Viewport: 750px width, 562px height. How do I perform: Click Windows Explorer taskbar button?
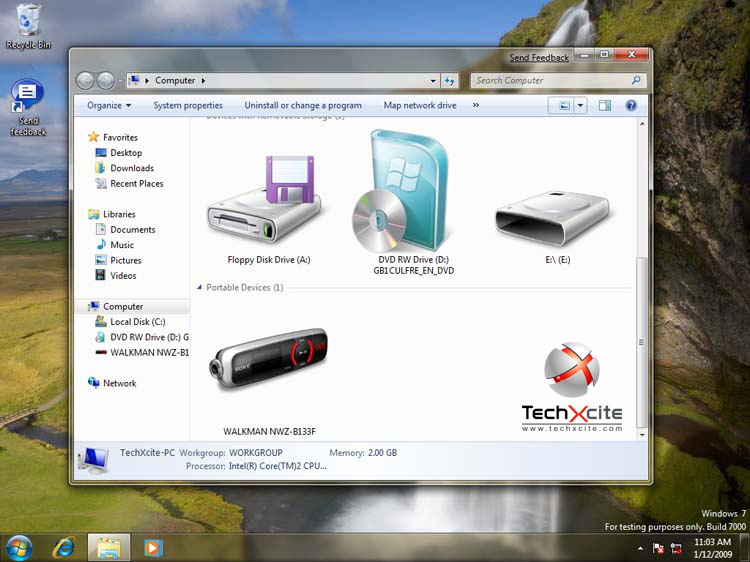[109, 548]
